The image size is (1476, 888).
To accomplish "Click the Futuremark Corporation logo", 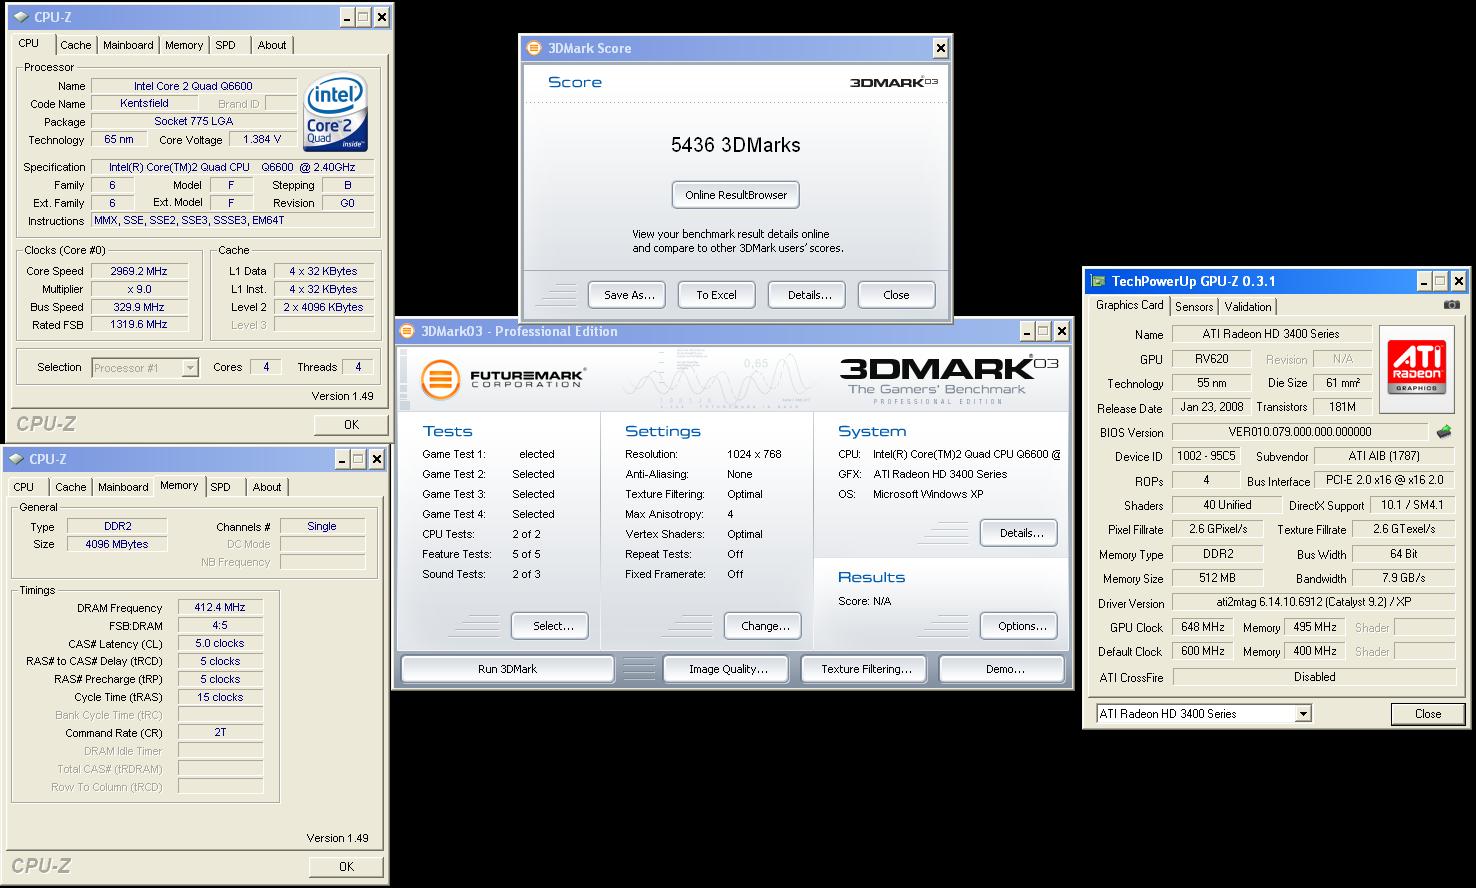I will click(503, 379).
